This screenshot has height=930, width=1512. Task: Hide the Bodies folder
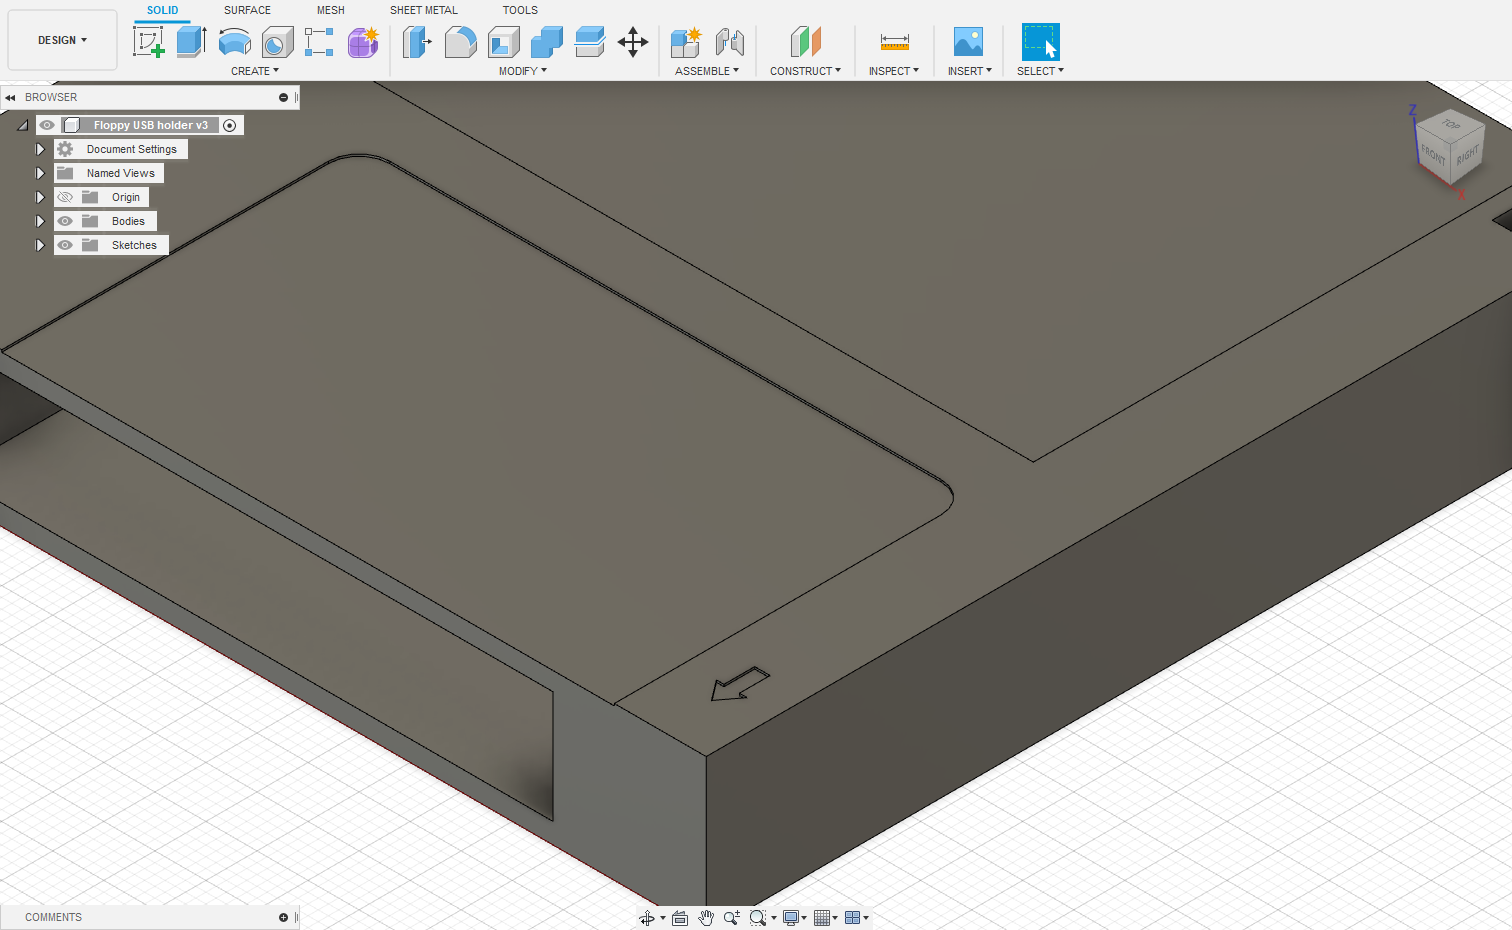(65, 221)
